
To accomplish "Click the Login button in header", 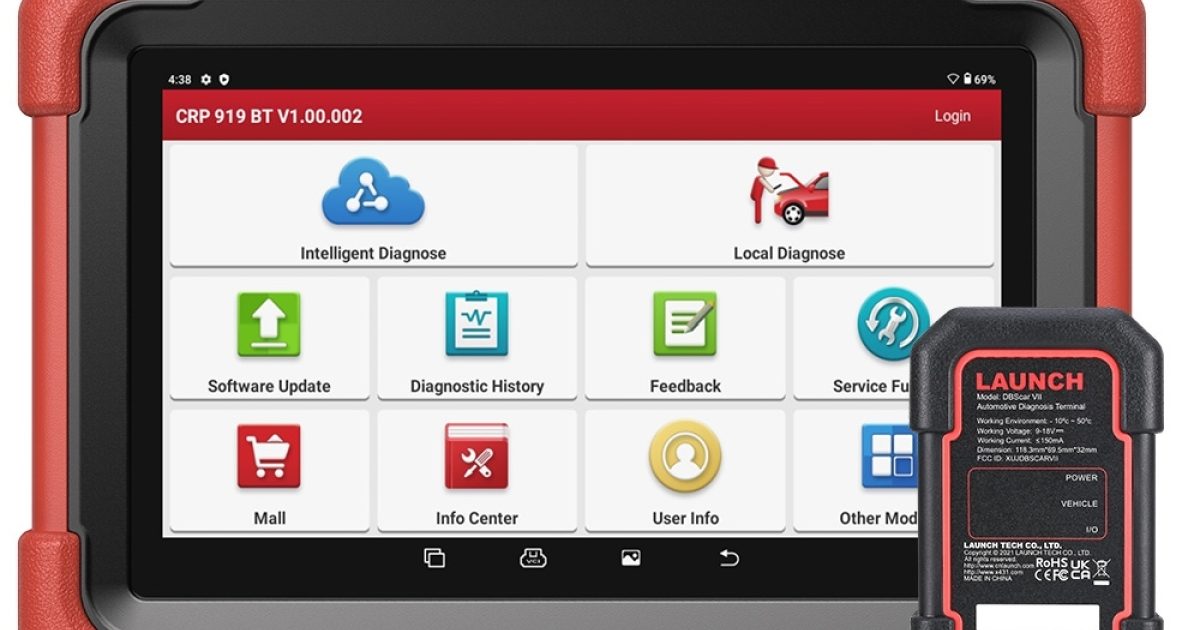I will [x=952, y=116].
